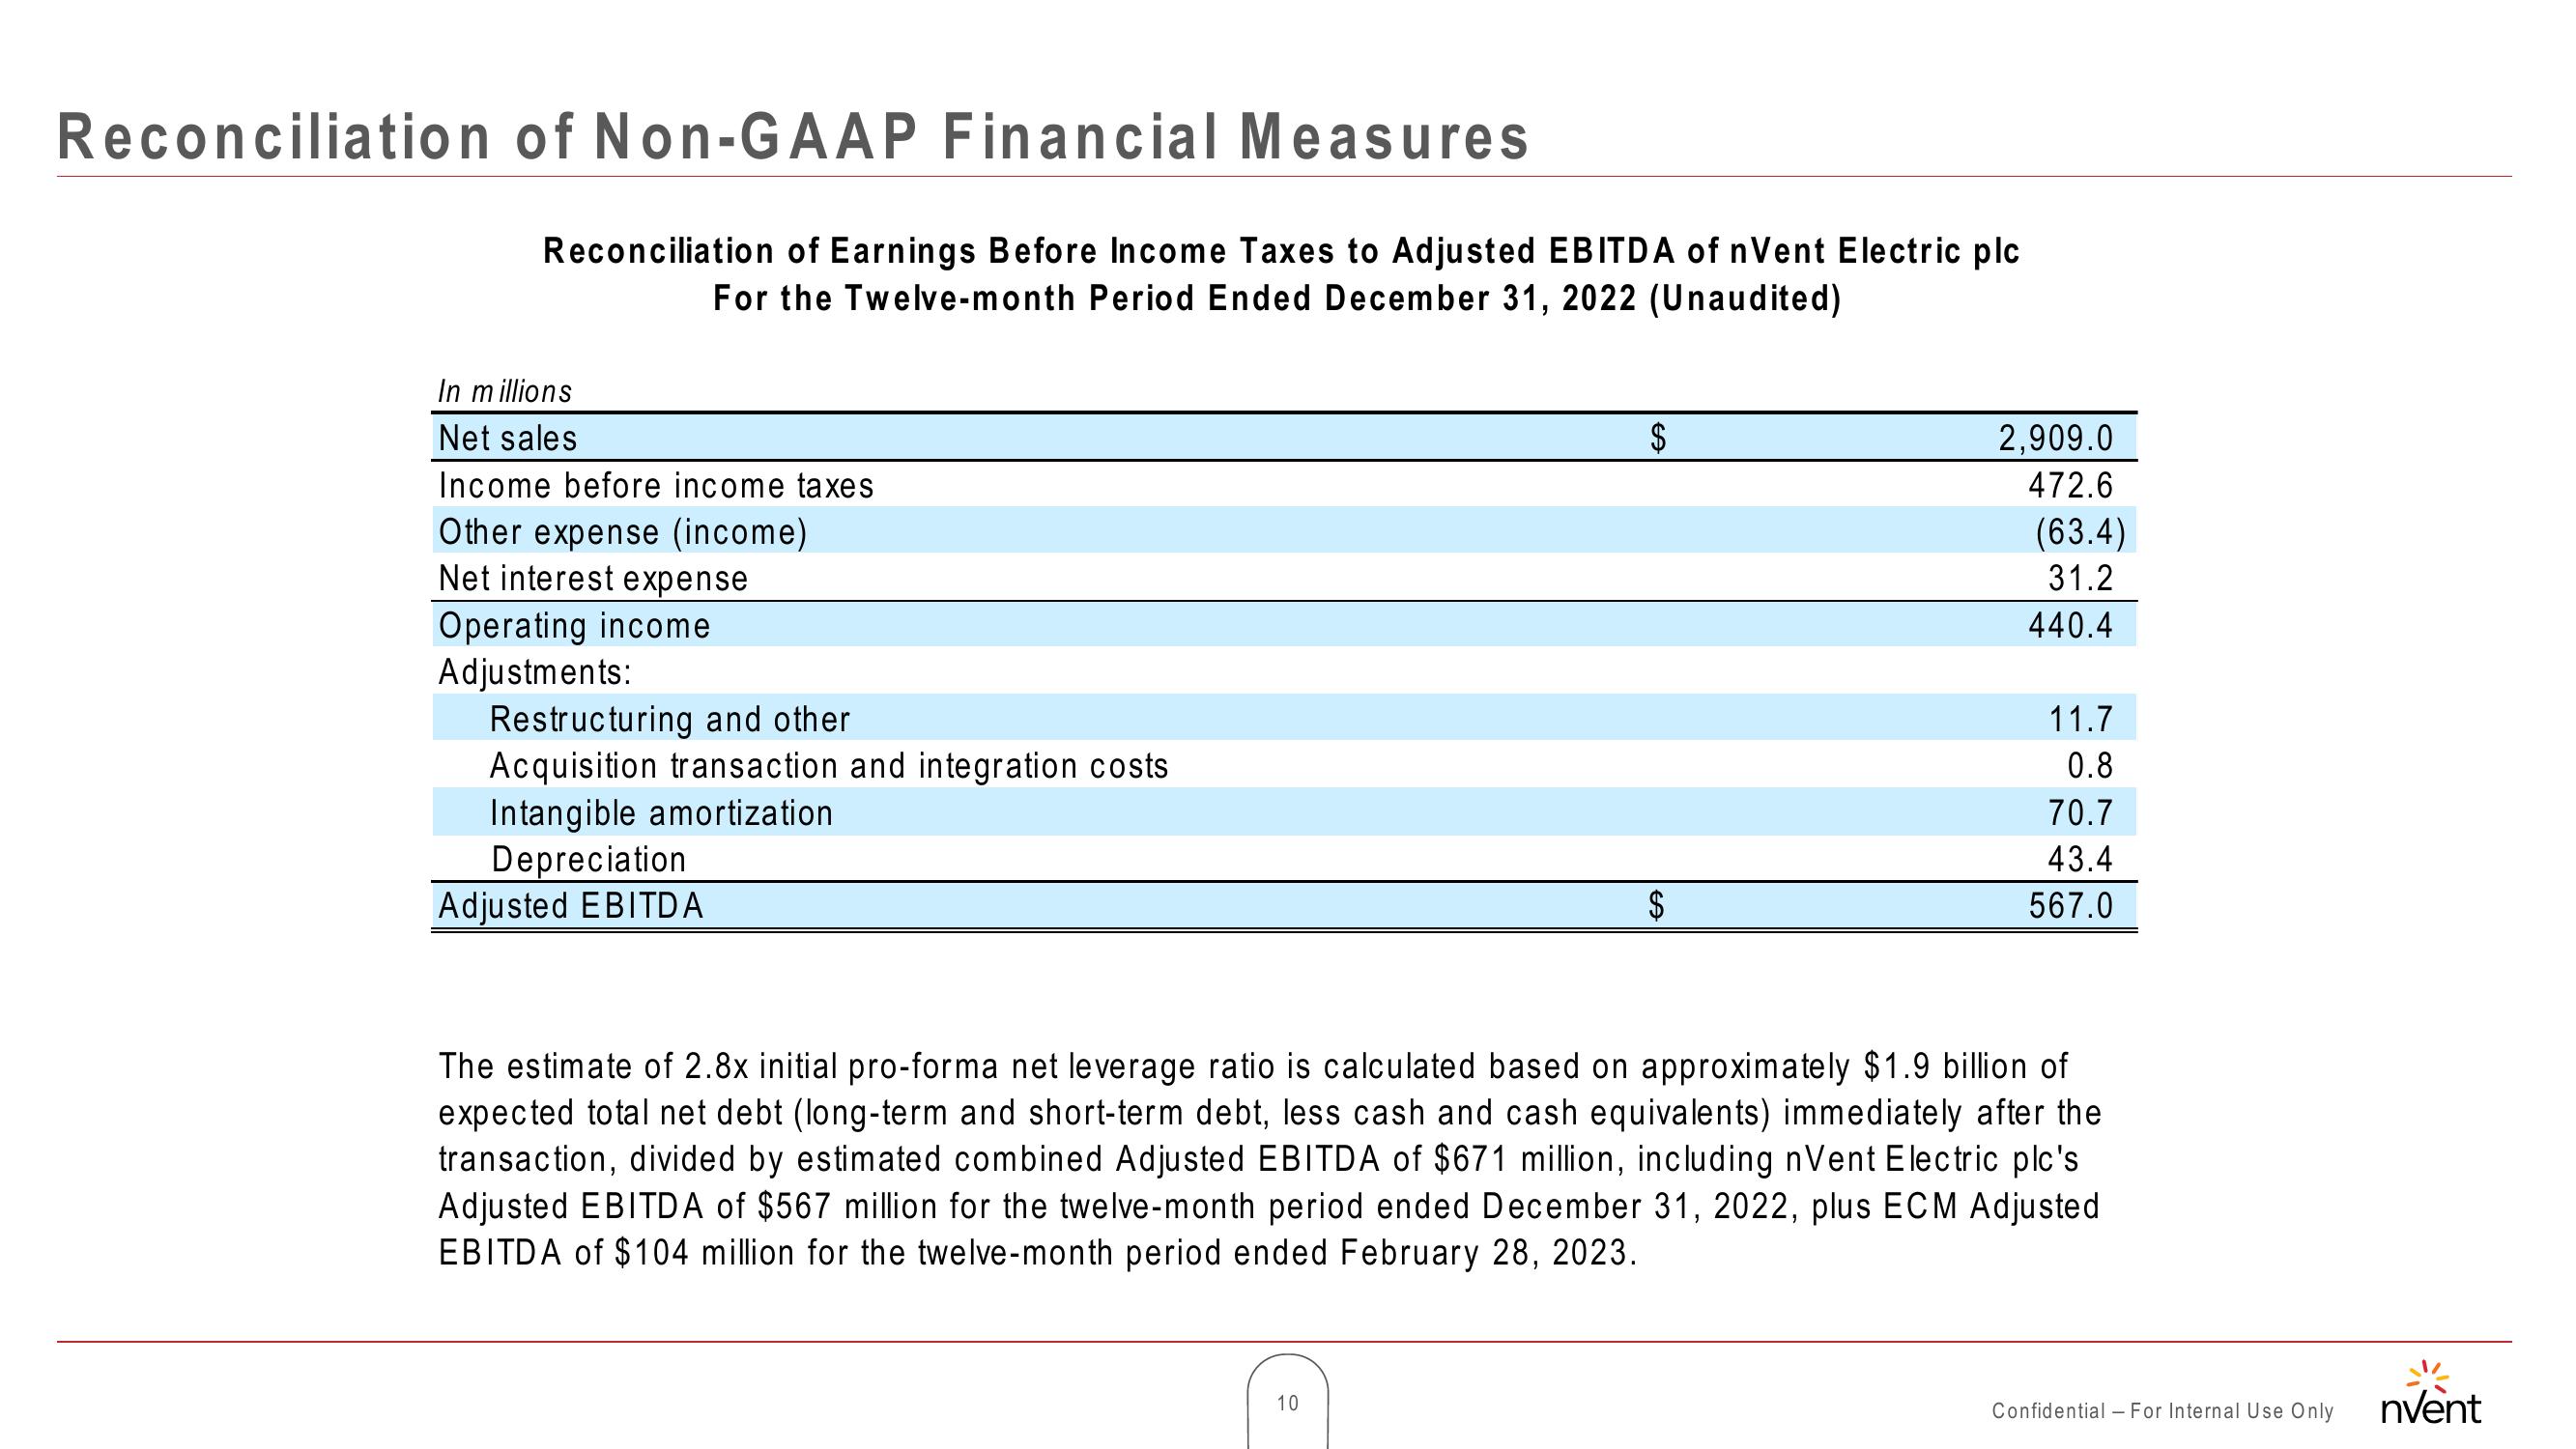Screen dimensions: 2576x1449
Task: Click 'Intangible amortization' label
Action: coord(661,813)
